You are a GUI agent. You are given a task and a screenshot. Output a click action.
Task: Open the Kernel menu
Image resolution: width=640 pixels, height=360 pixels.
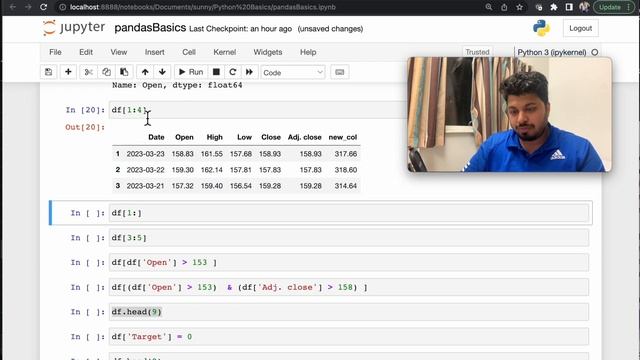(x=224, y=52)
